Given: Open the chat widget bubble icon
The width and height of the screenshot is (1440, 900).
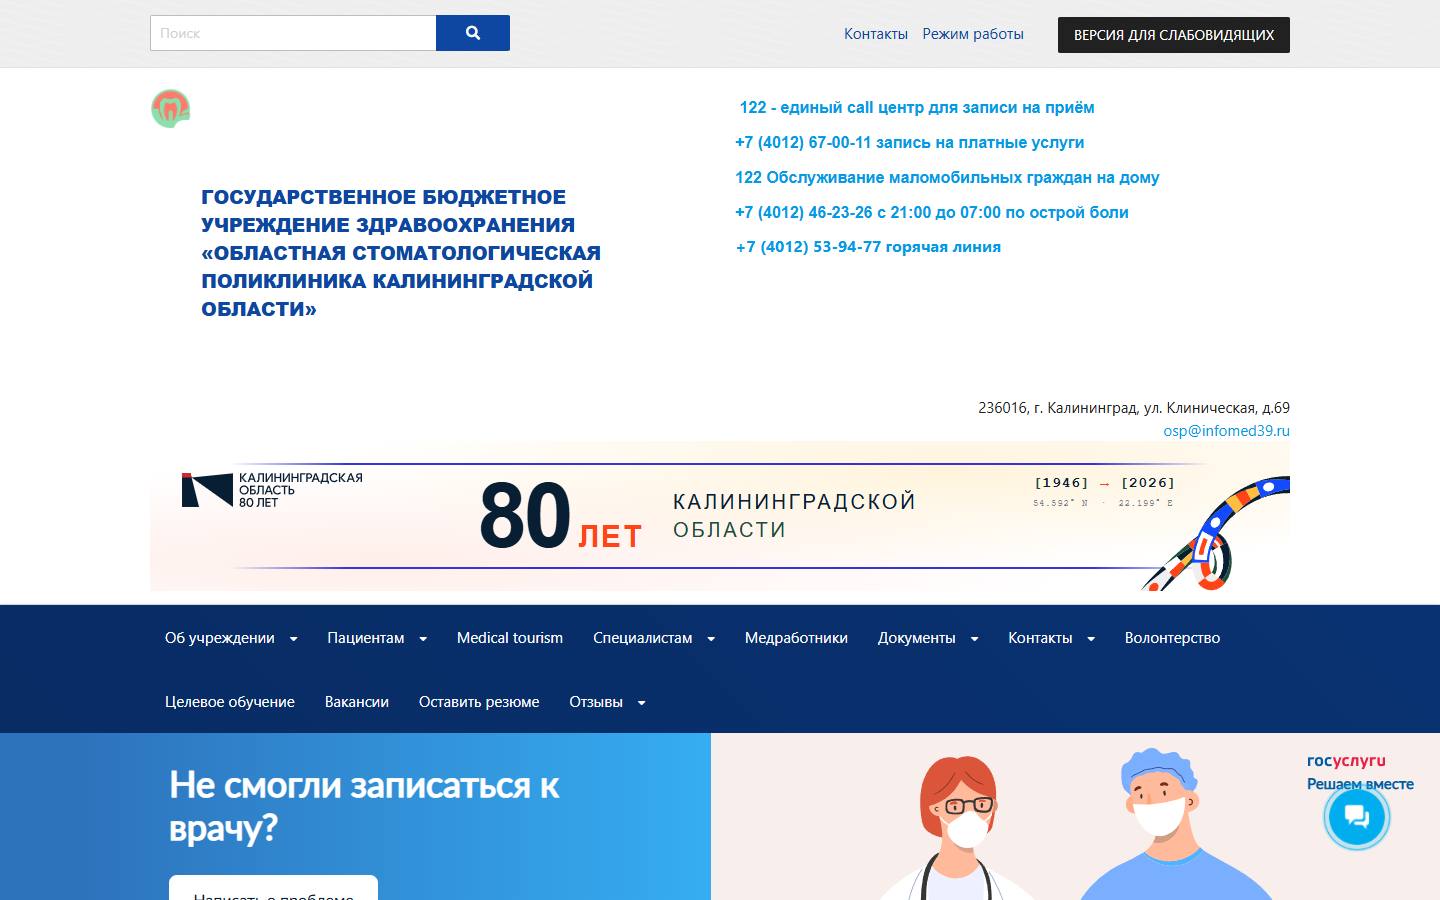Looking at the screenshot, I should [1356, 817].
